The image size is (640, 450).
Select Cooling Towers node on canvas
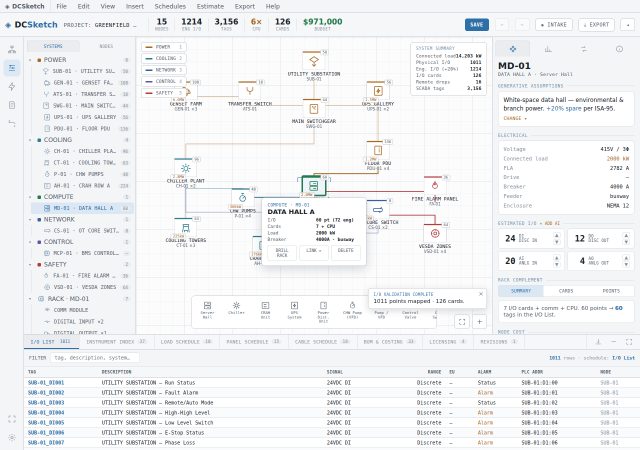click(186, 227)
